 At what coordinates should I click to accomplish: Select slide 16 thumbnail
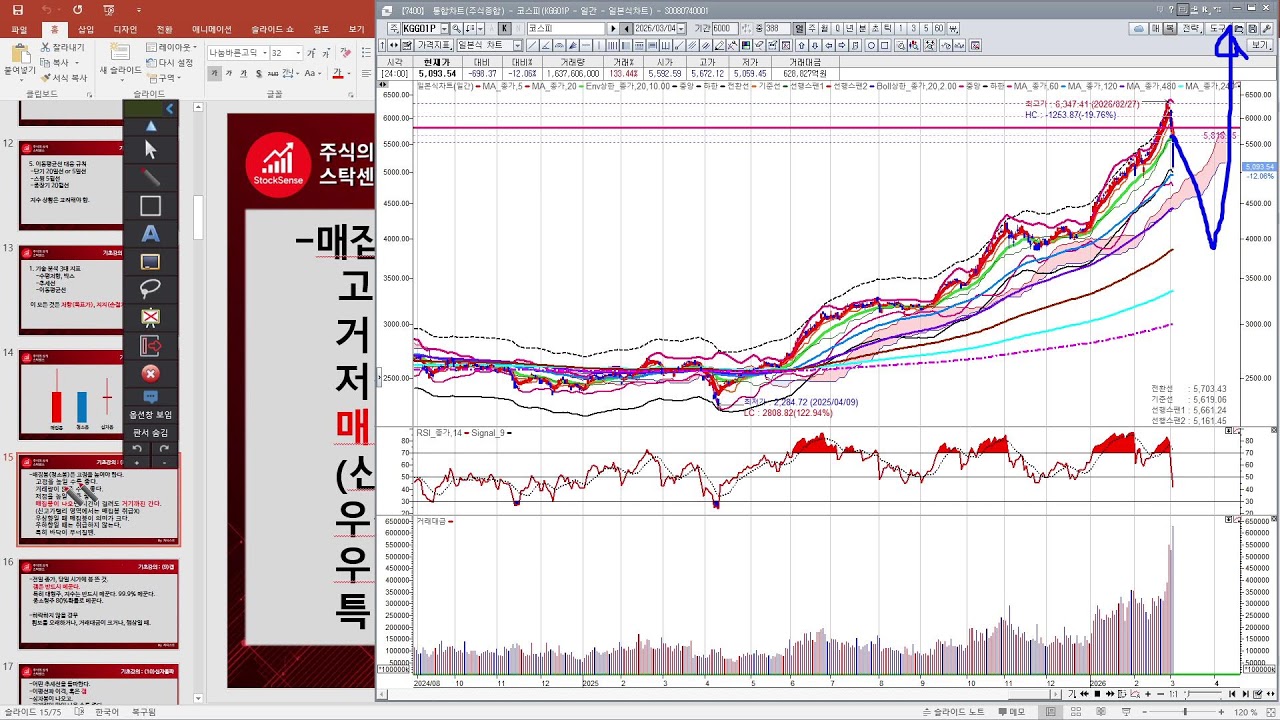tap(99, 603)
